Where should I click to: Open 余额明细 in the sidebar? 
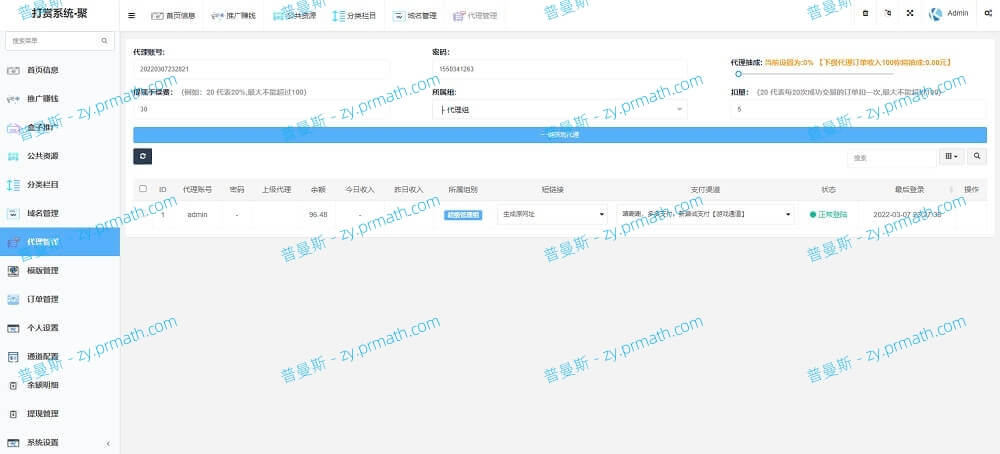(x=59, y=385)
